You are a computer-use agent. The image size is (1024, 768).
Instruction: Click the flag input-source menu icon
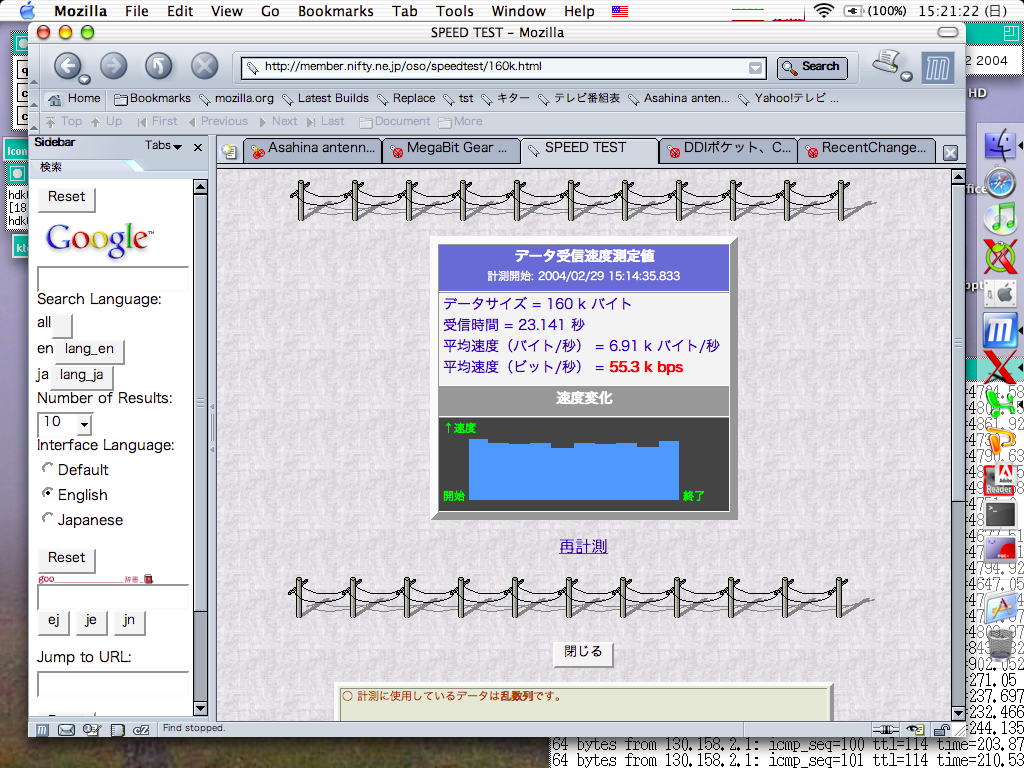click(620, 11)
